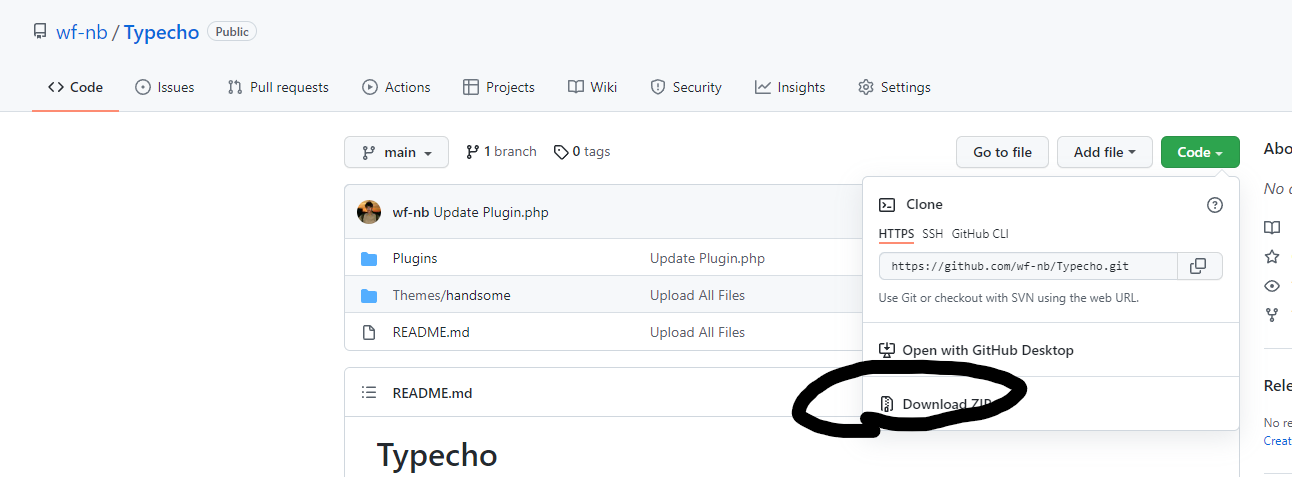Copy the HTTPS clone URL to clipboard

tap(1198, 266)
